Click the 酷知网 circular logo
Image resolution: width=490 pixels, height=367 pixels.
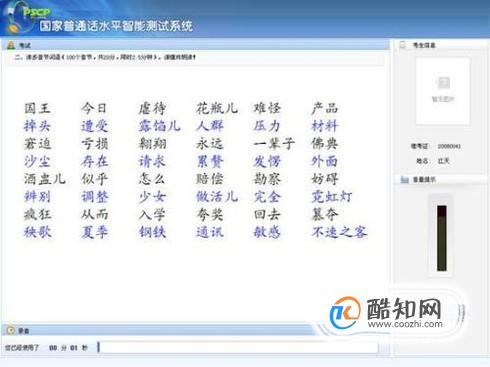[345, 313]
